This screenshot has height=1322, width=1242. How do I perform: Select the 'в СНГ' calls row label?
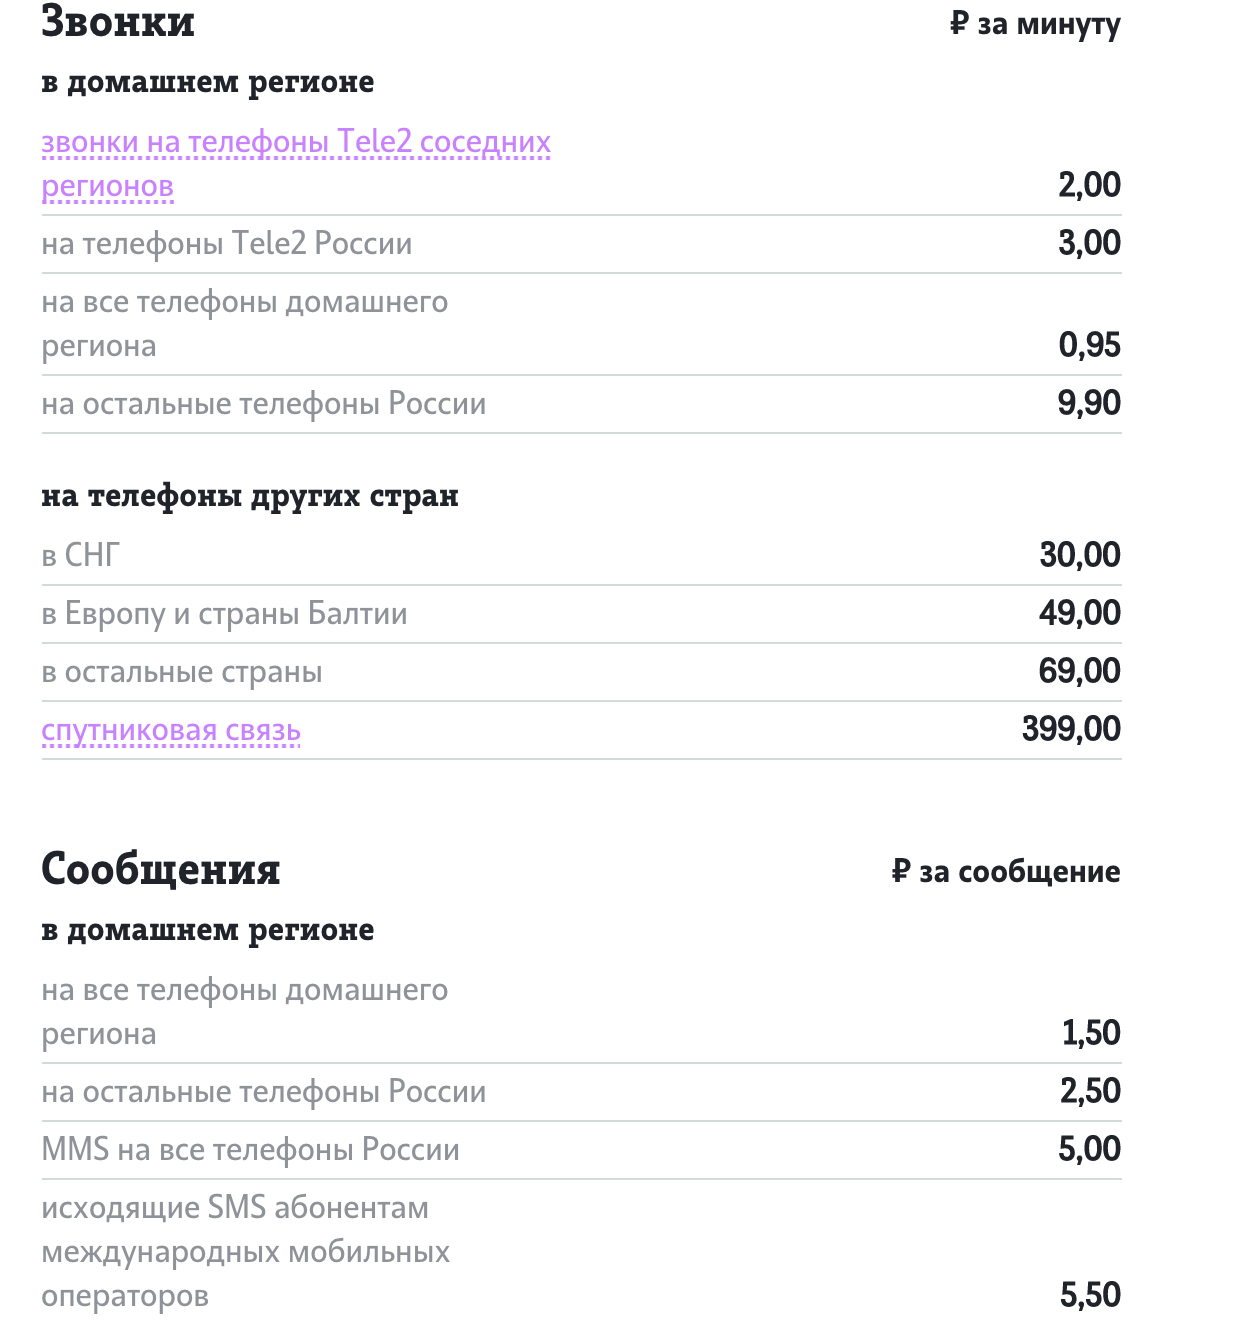point(81,555)
